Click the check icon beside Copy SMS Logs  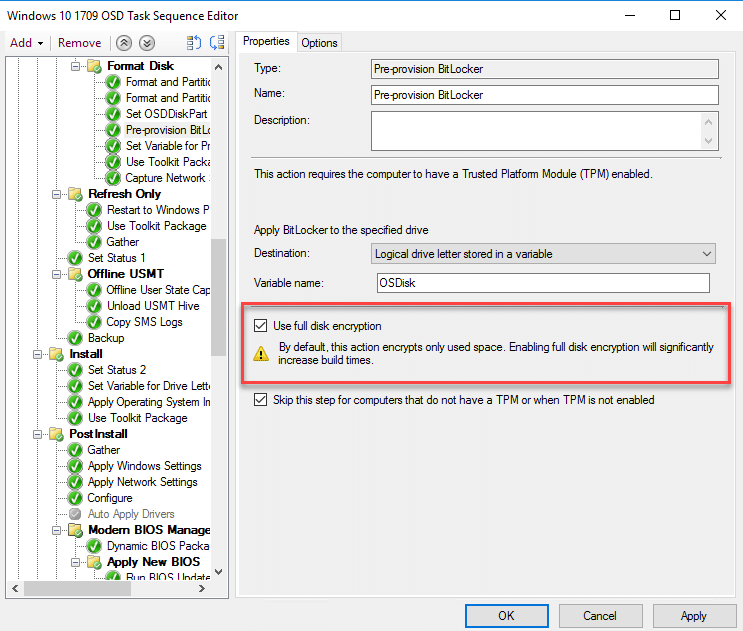(x=94, y=322)
